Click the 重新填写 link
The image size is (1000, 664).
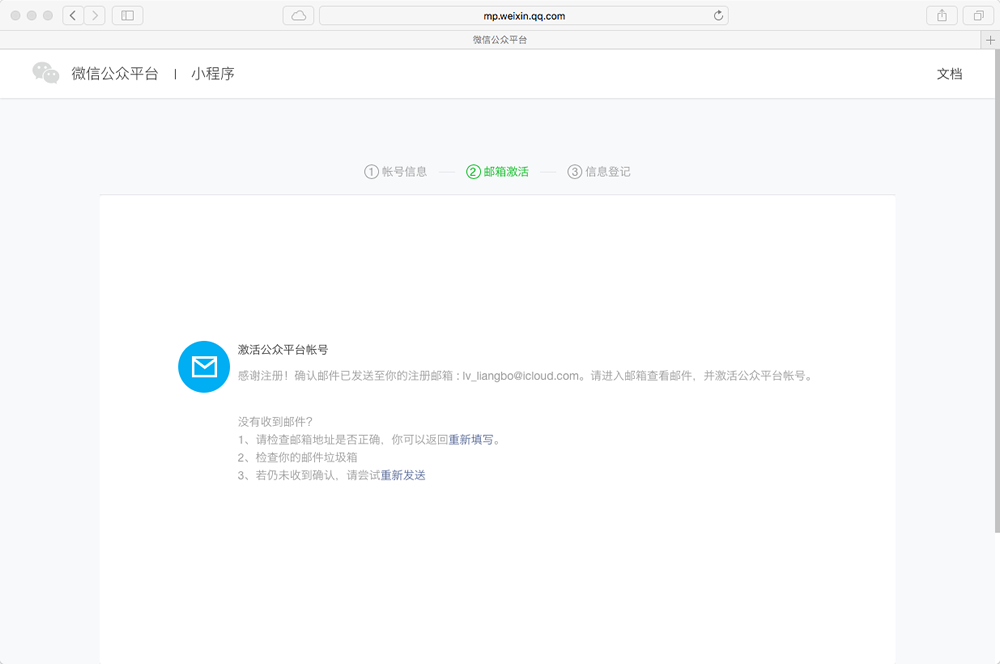[x=471, y=439]
